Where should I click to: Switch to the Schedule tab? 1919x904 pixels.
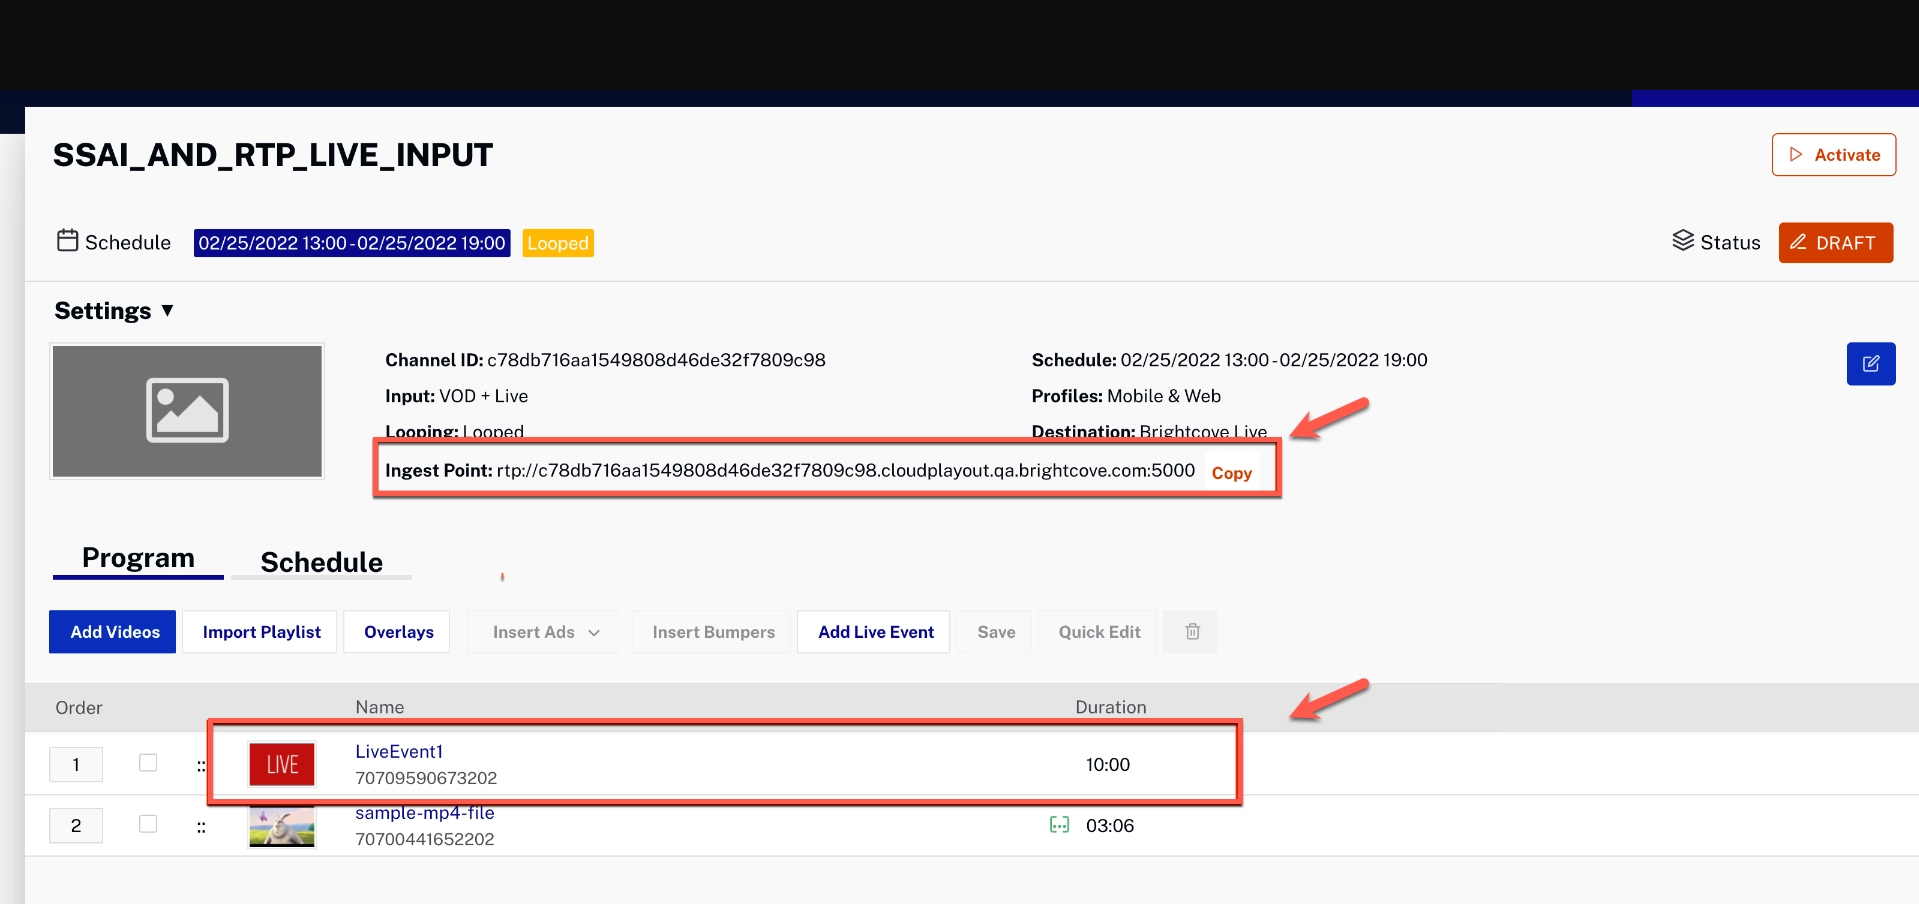(321, 562)
